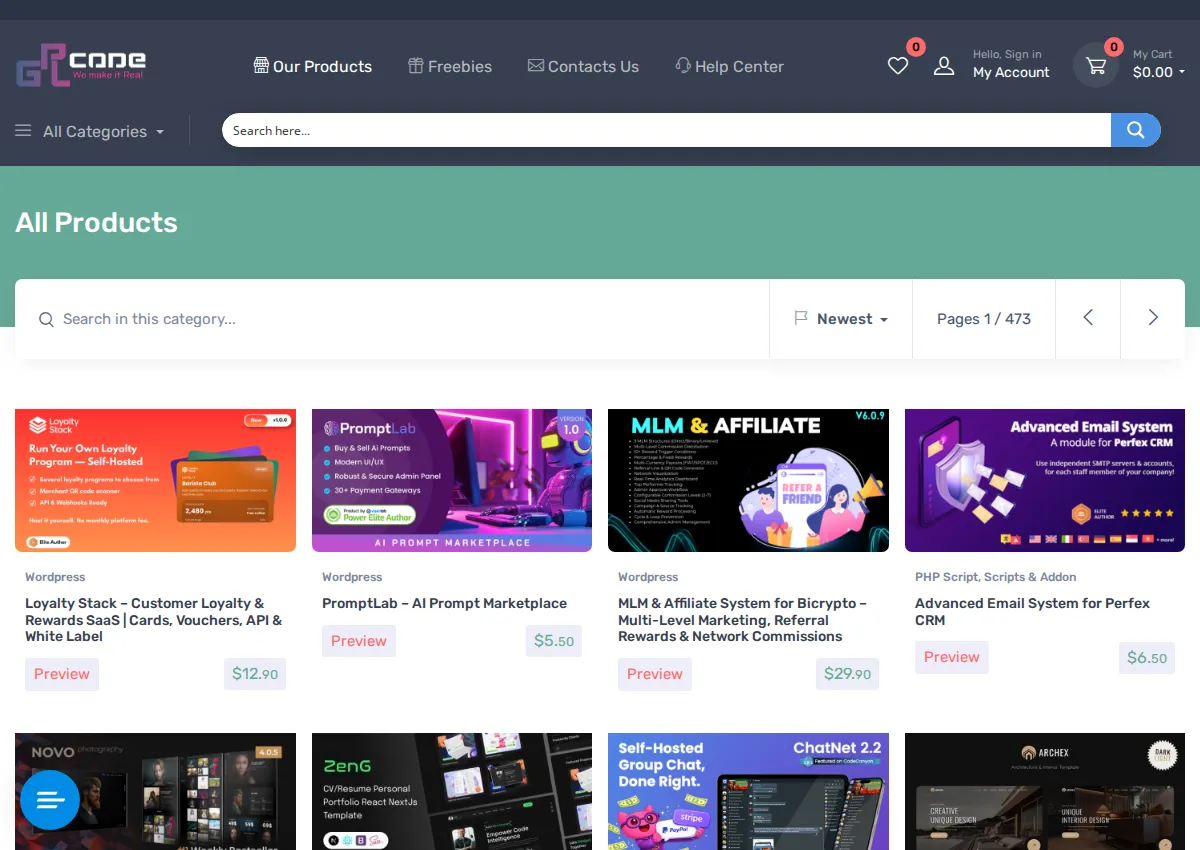The image size is (1200, 850).
Task: Open the Newest sort dropdown
Action: (841, 318)
